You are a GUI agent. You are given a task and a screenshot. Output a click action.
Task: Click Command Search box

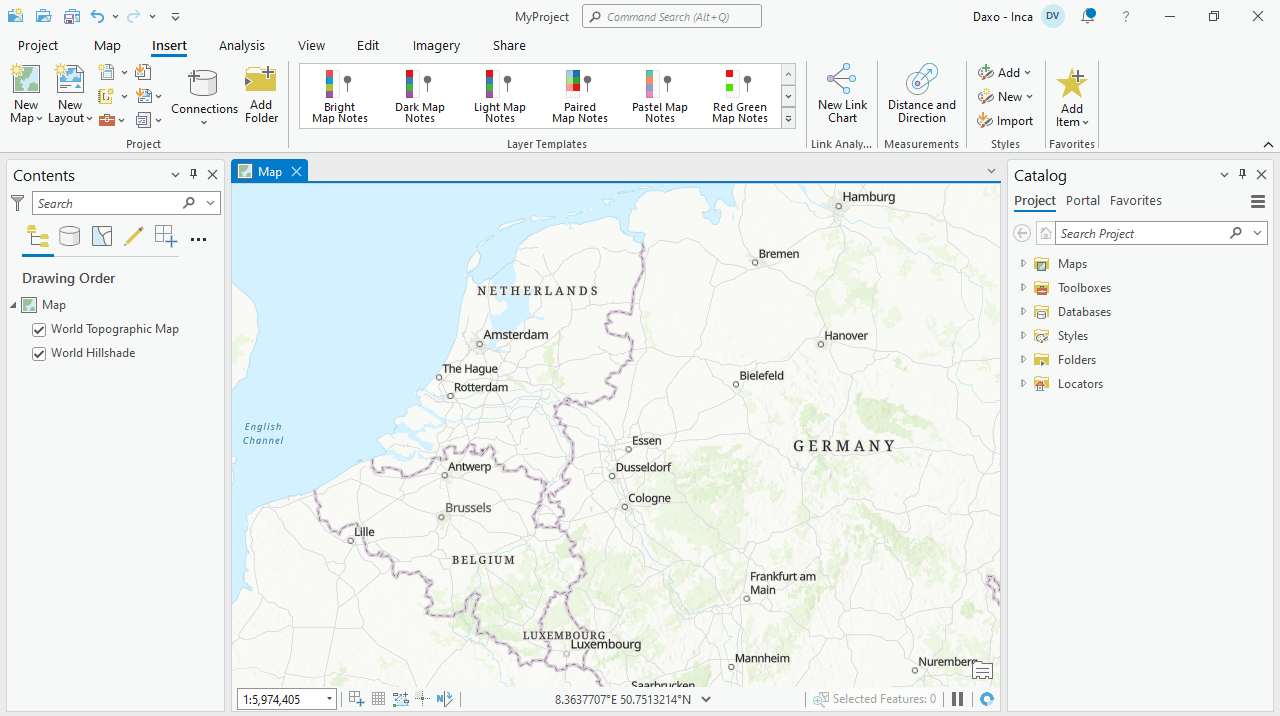point(672,16)
